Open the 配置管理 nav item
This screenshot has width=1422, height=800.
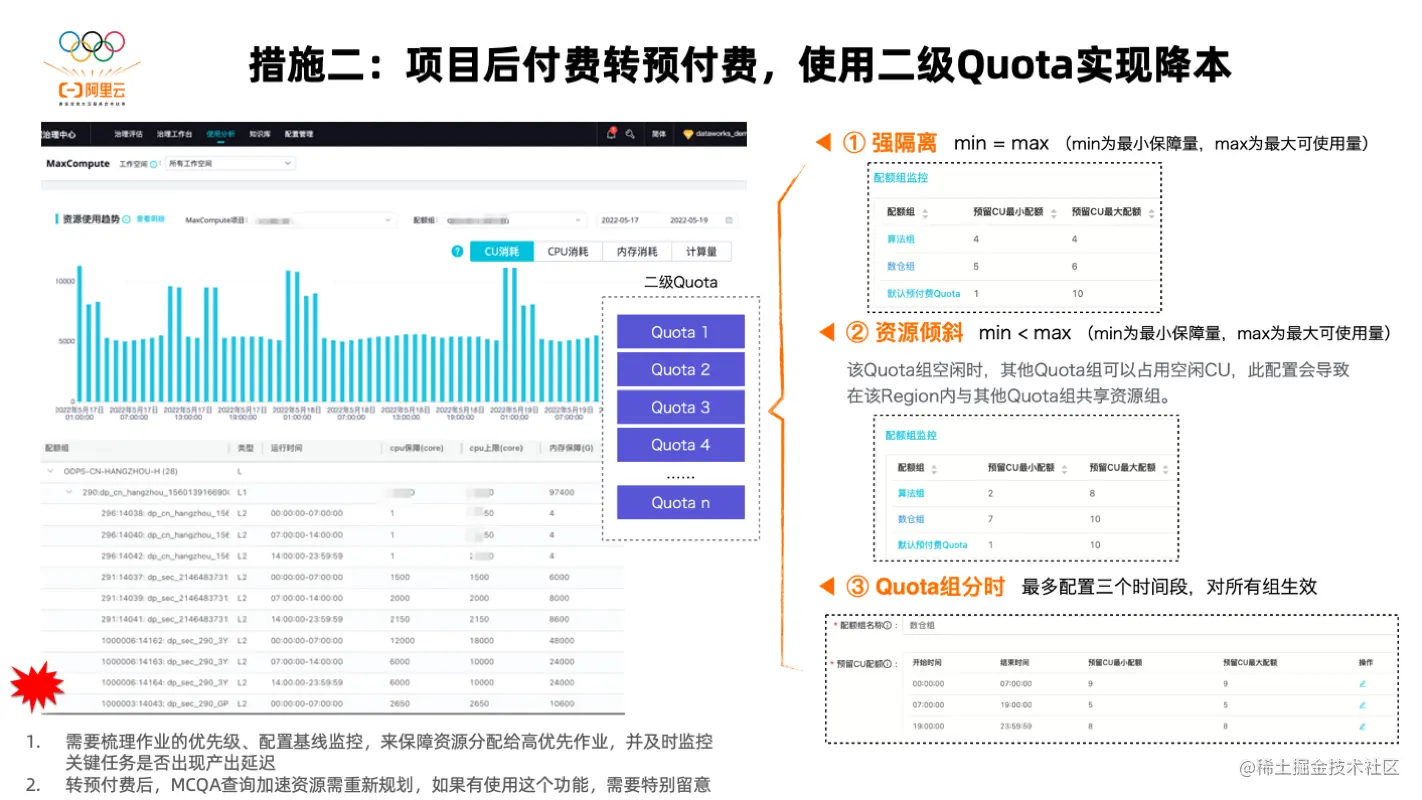pyautogui.click(x=299, y=133)
